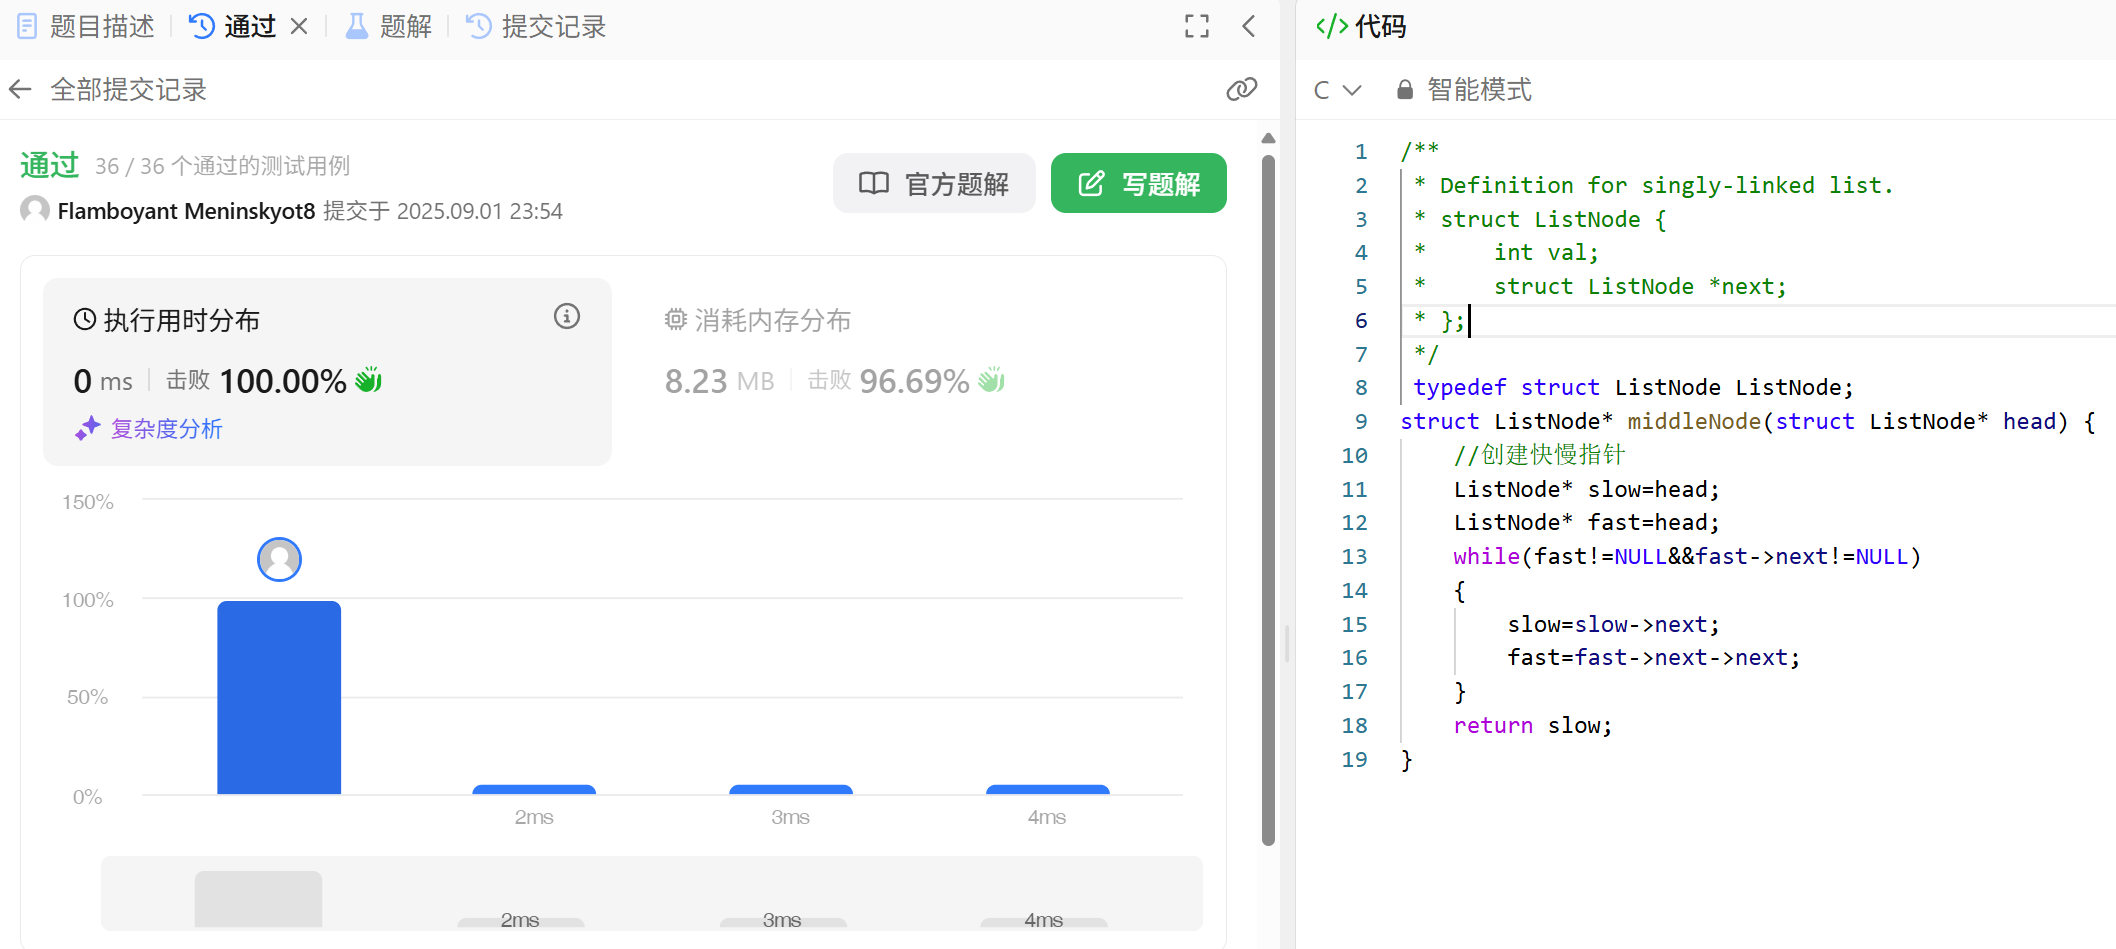The height and width of the screenshot is (949, 2116).
Task: Click the tall blue runtime bar
Action: tap(279, 697)
